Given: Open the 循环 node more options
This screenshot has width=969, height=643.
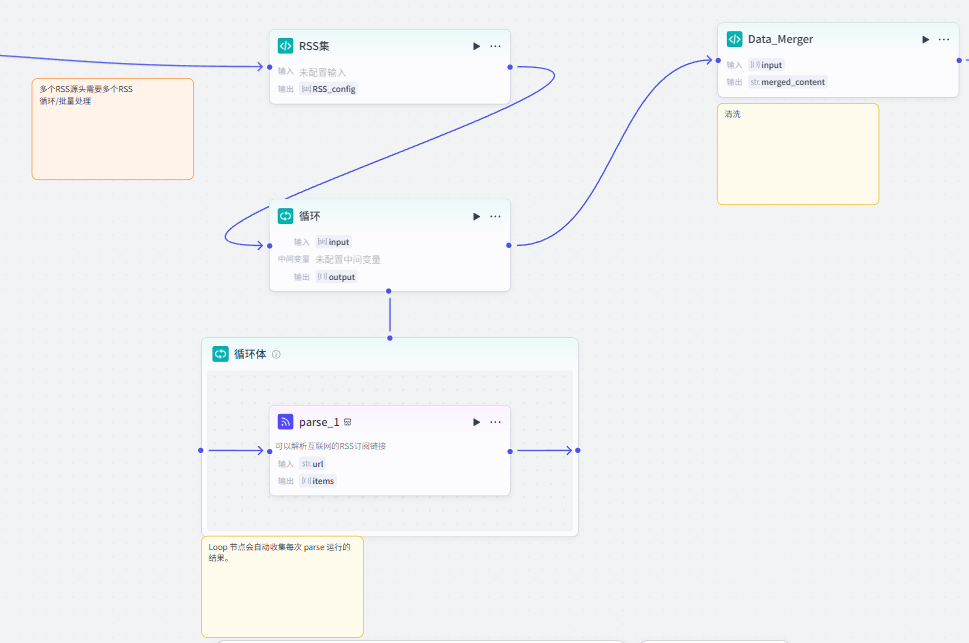Looking at the screenshot, I should point(496,216).
